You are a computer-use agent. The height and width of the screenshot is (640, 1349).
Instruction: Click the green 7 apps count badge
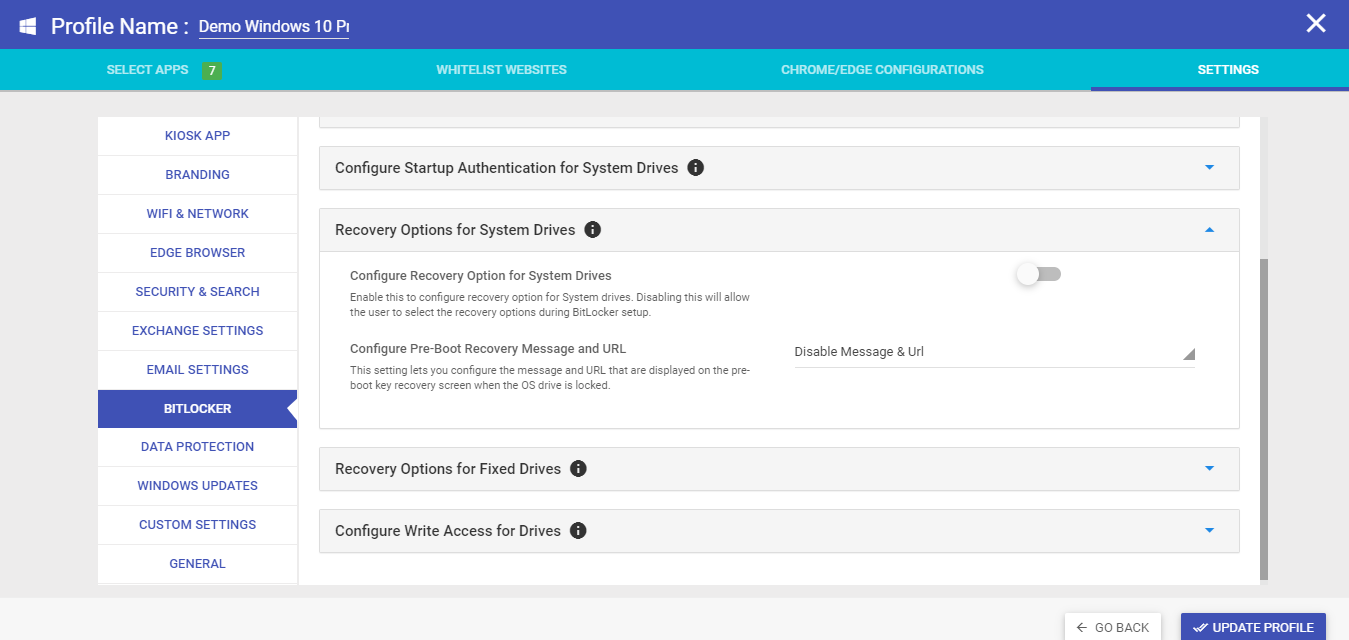[x=211, y=70]
